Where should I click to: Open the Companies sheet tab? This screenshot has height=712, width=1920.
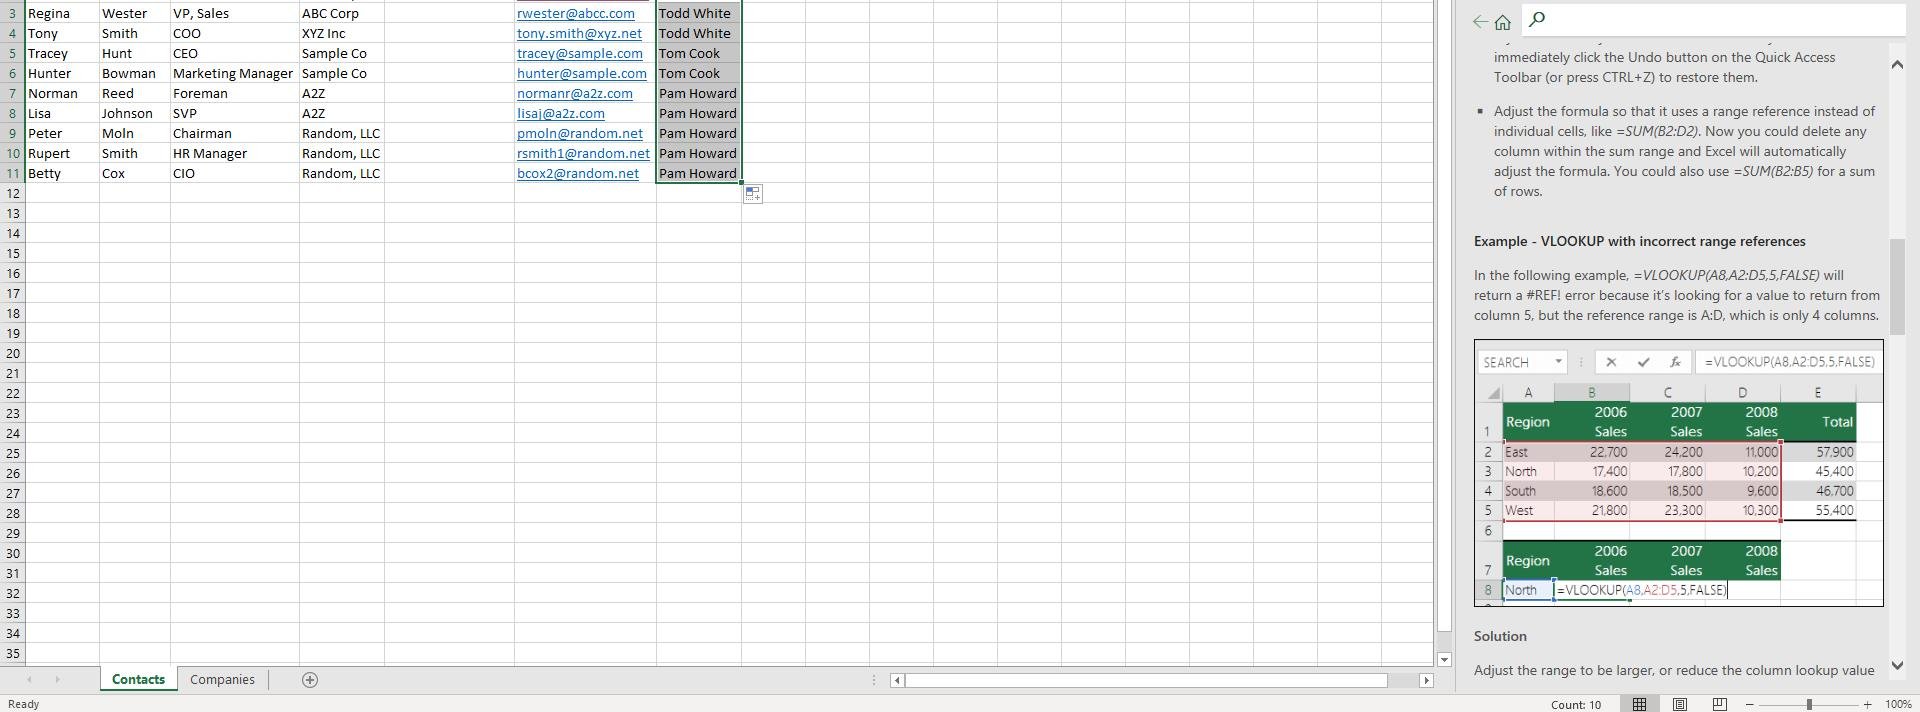(222, 679)
